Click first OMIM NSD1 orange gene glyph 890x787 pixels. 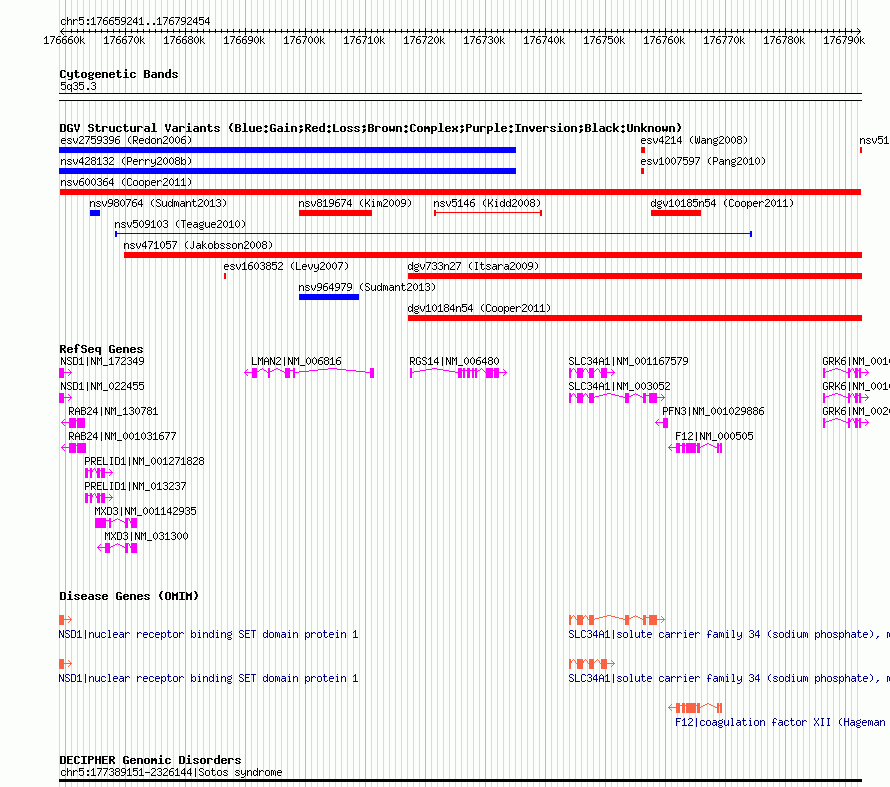click(x=65, y=620)
